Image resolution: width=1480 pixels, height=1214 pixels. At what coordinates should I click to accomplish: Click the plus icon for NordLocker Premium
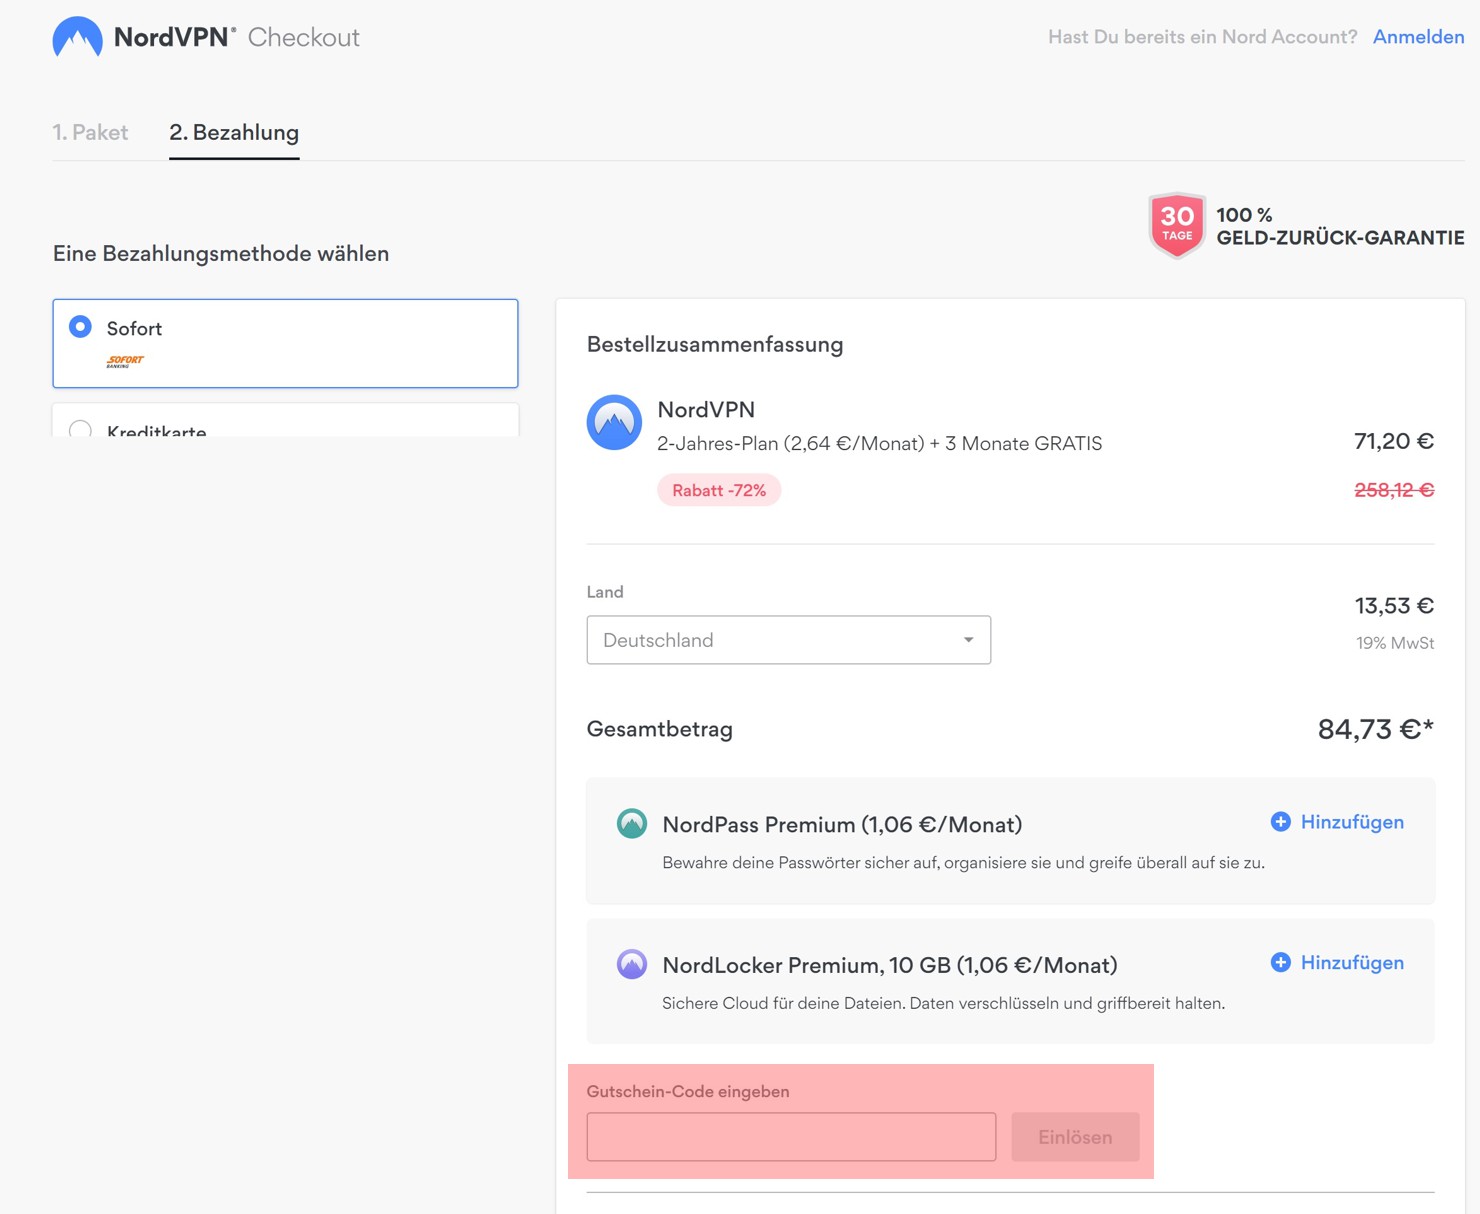(1280, 962)
